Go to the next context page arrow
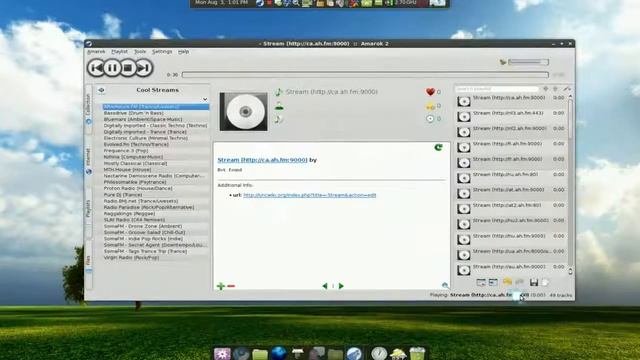 coord(341,286)
